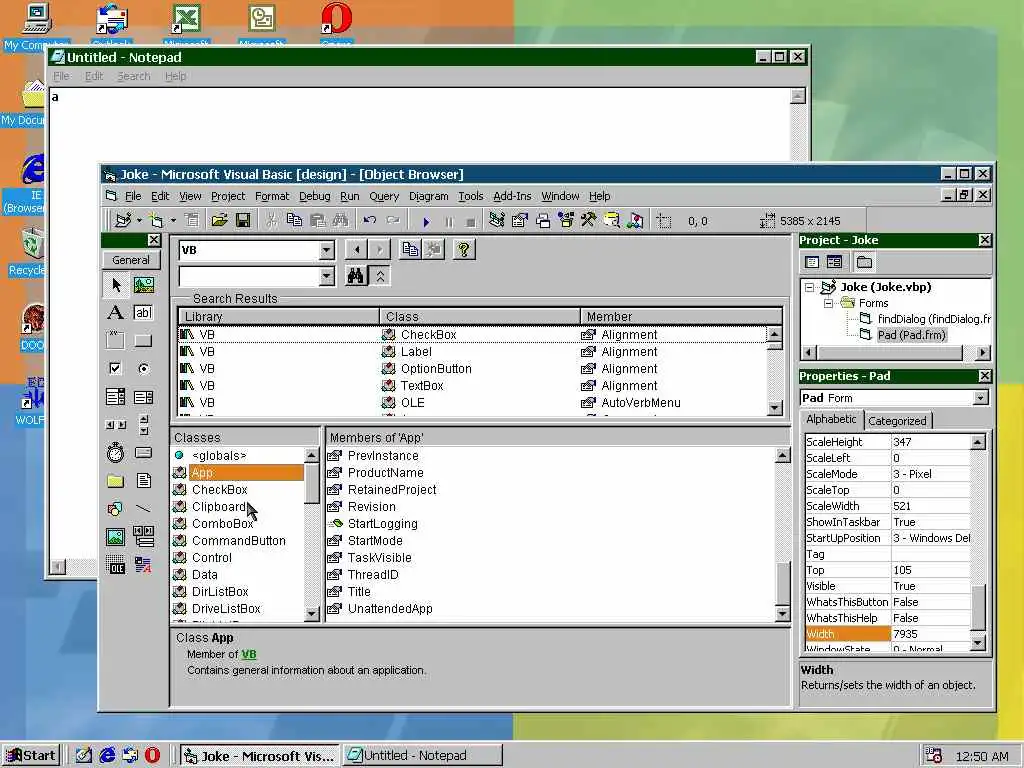This screenshot has width=1024, height=768.
Task: Open the Debug menu
Action: (314, 196)
